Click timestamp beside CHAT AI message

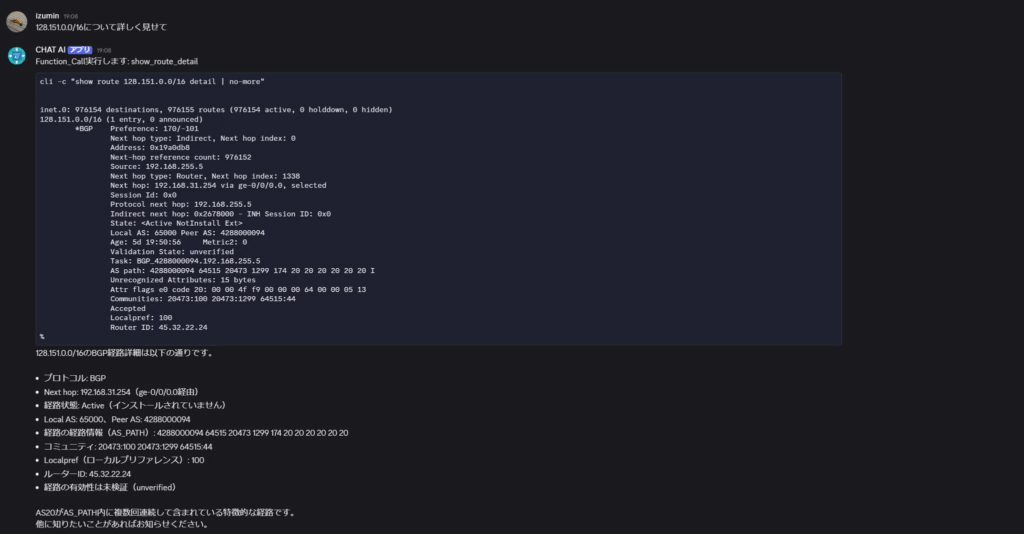104,50
